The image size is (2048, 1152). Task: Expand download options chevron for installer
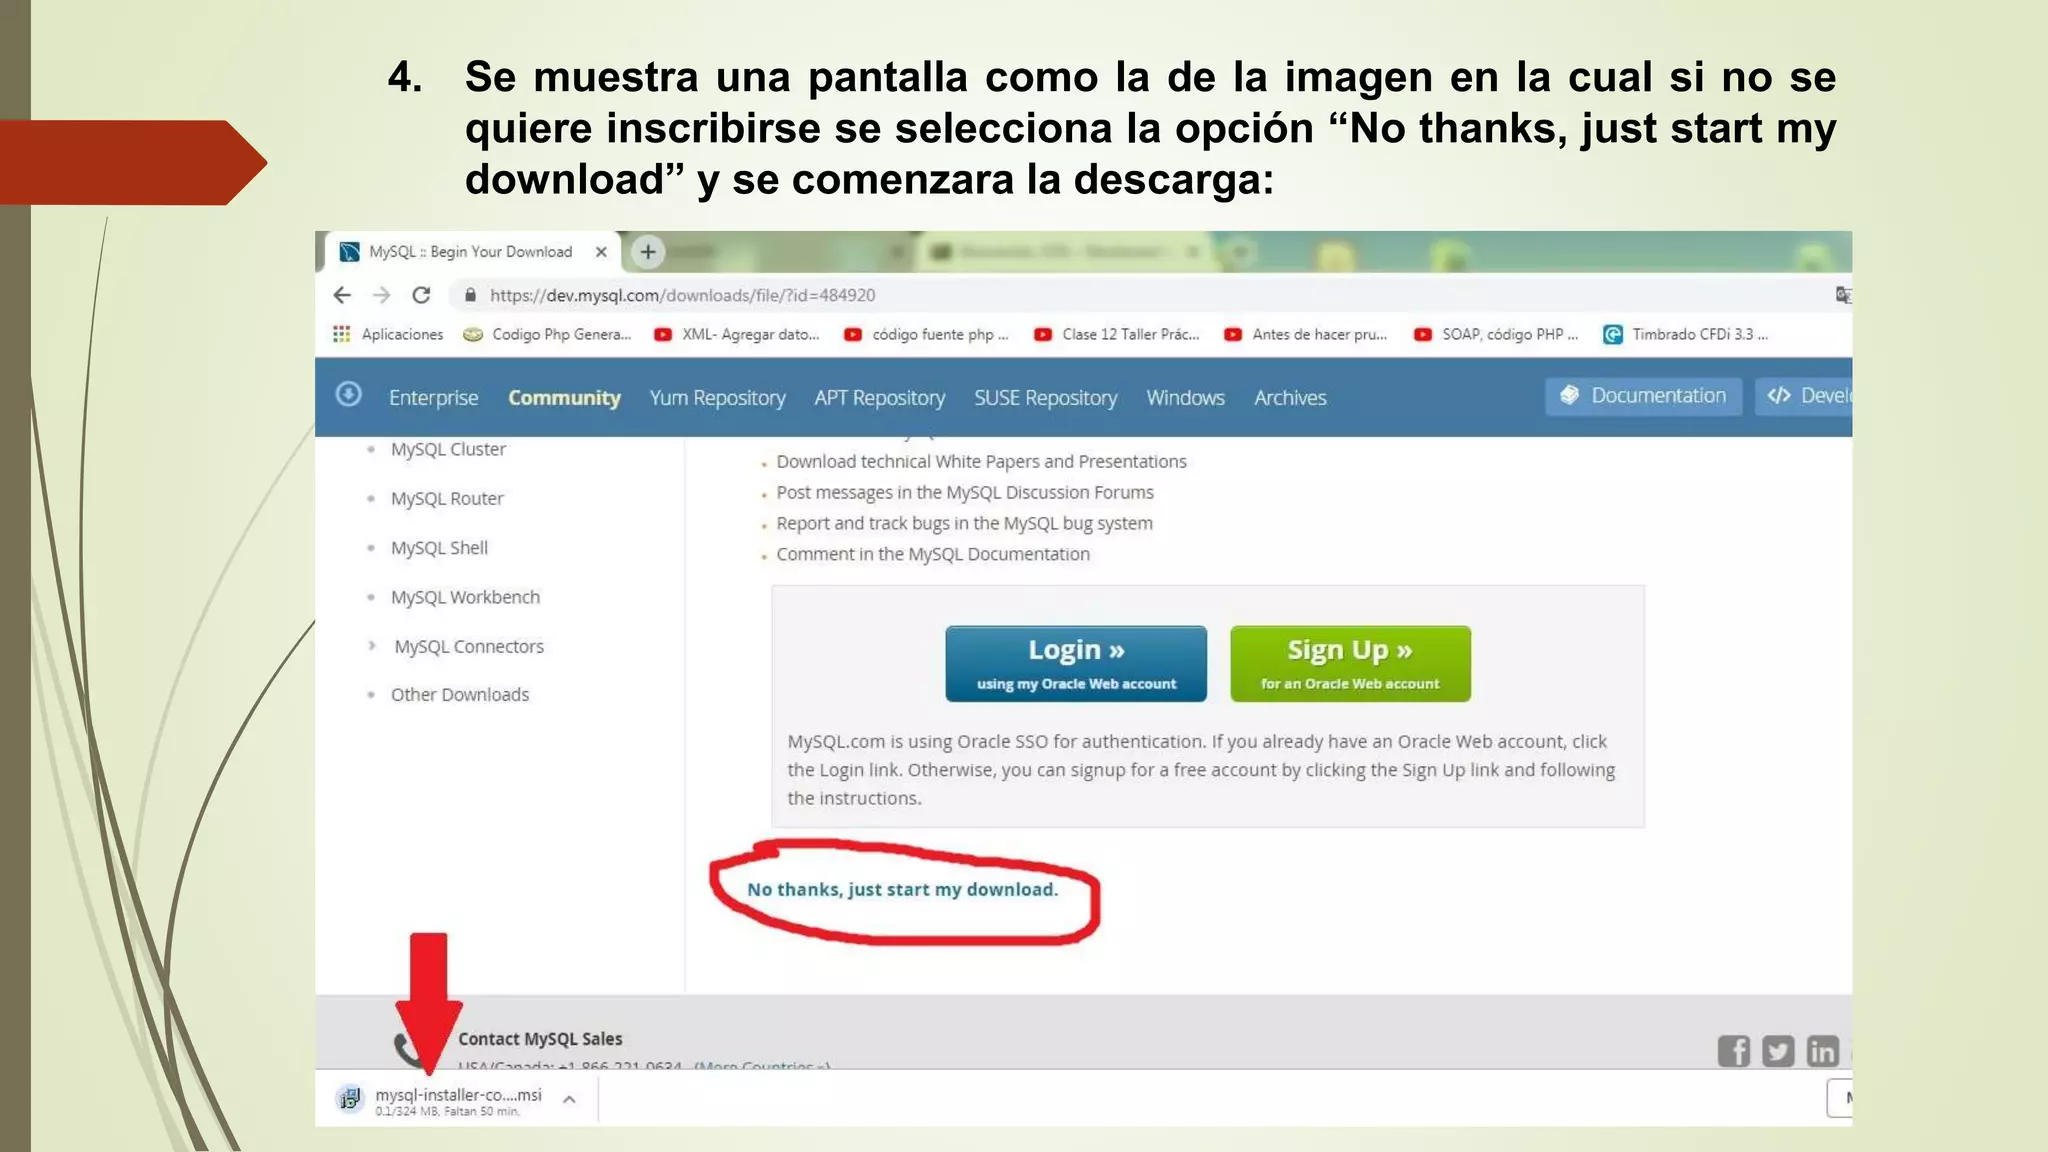[x=569, y=1099]
